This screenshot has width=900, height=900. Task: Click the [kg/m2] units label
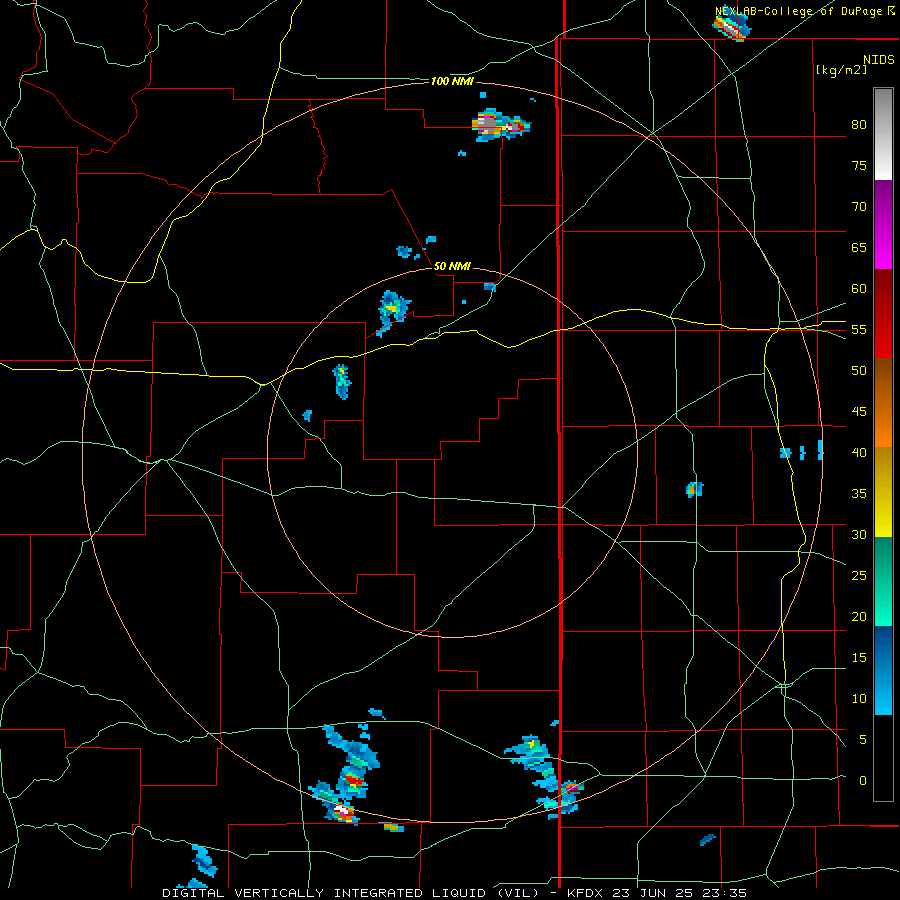click(x=841, y=70)
